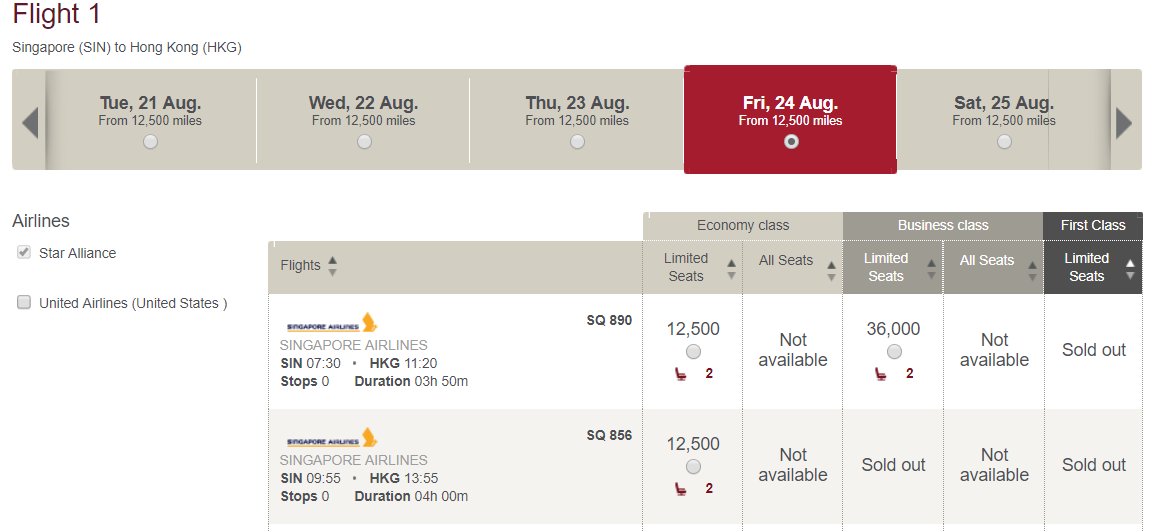1161x531 pixels.
Task: Sort Economy All Seats column
Action: [x=831, y=271]
